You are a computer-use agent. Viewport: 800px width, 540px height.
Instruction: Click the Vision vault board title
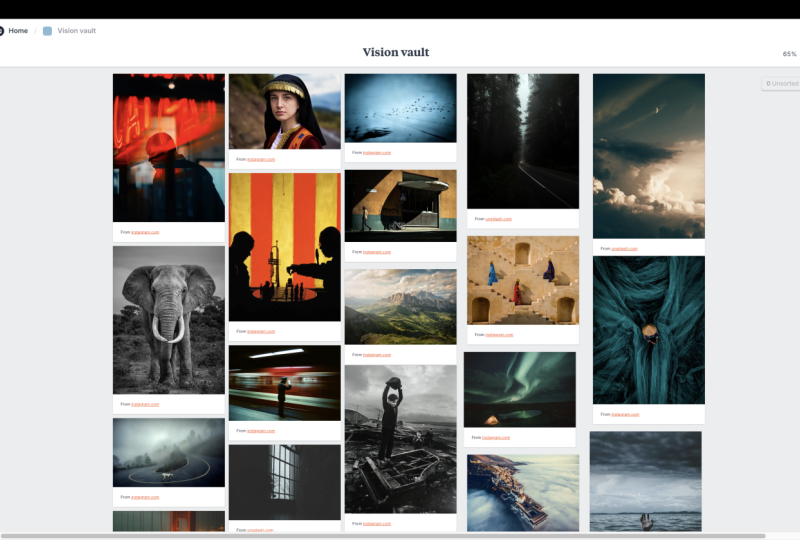[396, 52]
